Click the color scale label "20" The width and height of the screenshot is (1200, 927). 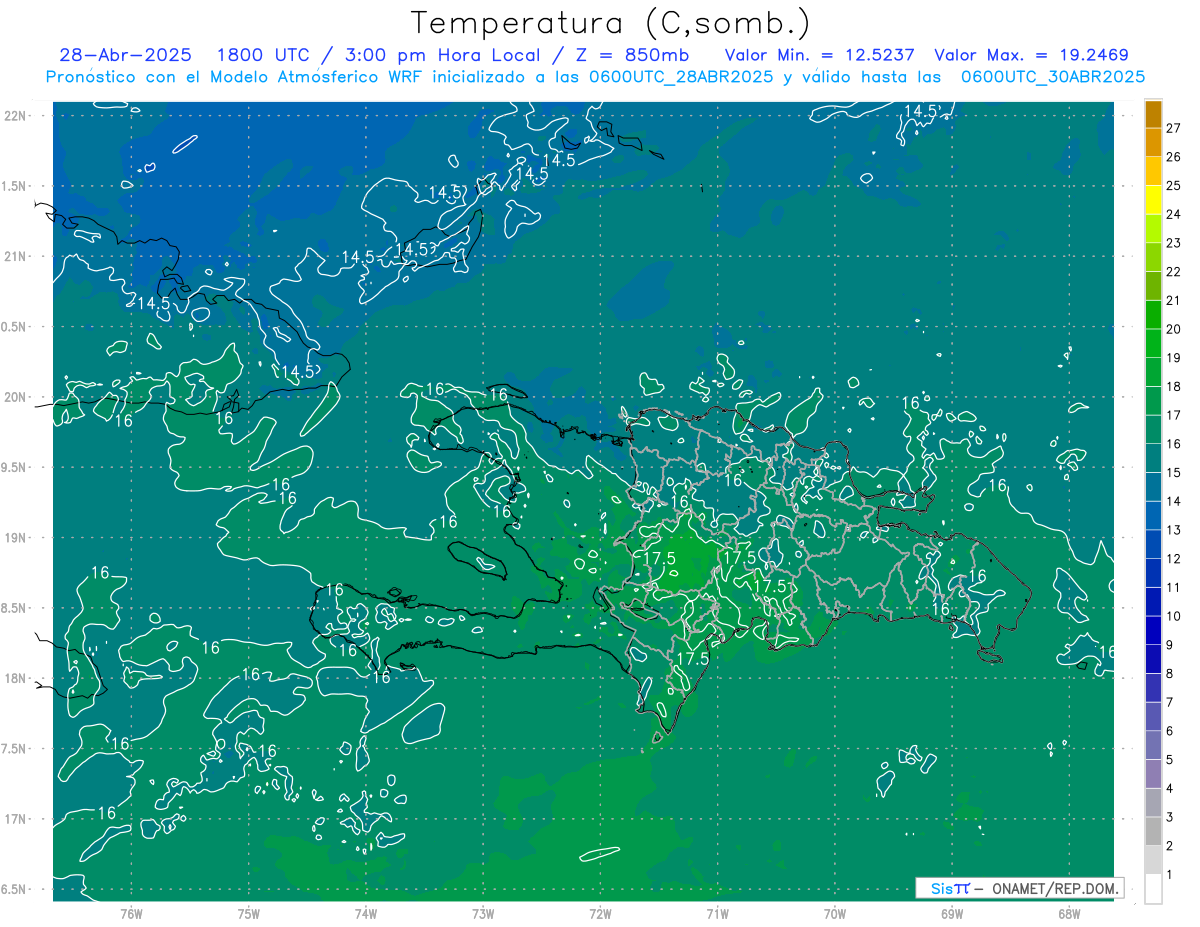[x=1174, y=329]
